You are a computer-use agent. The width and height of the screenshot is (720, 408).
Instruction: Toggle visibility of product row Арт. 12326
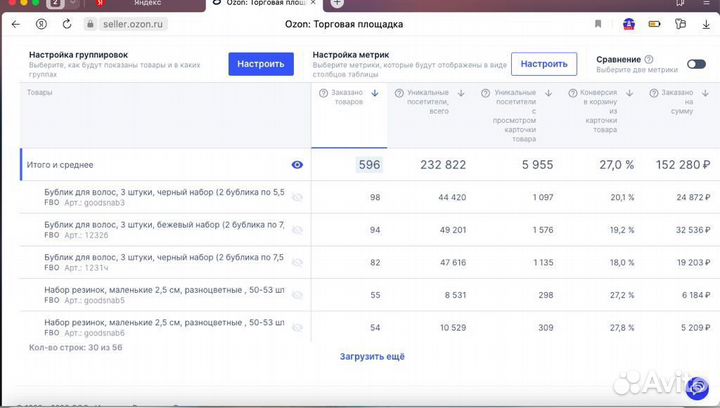297,229
